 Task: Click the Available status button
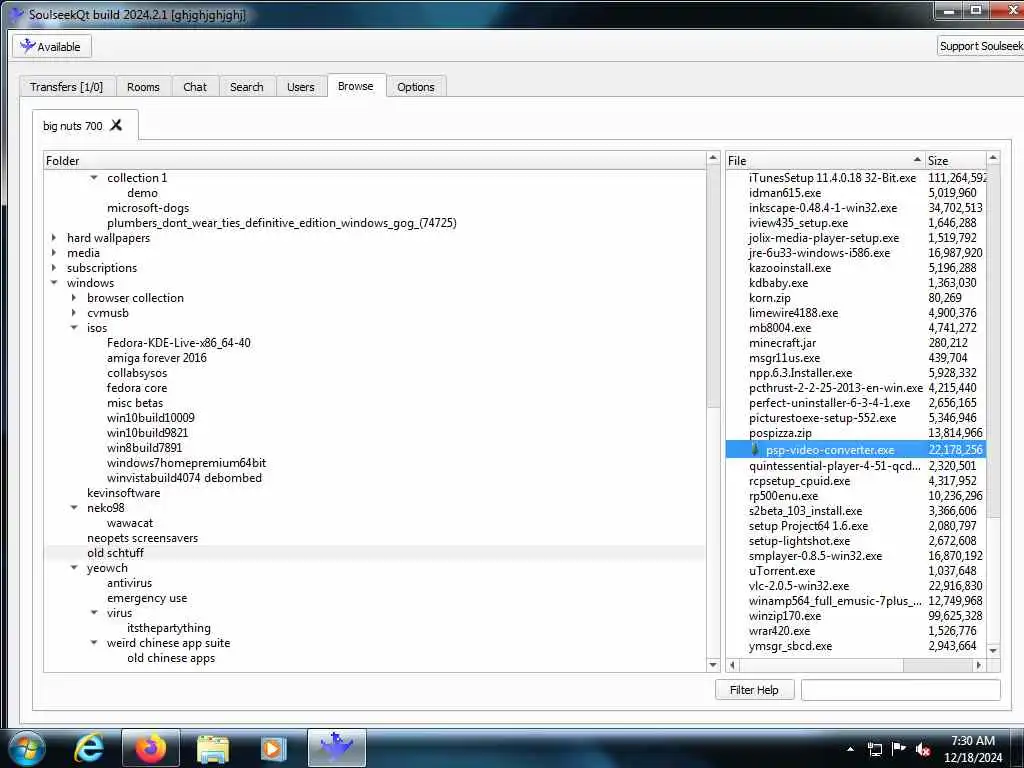(x=52, y=46)
